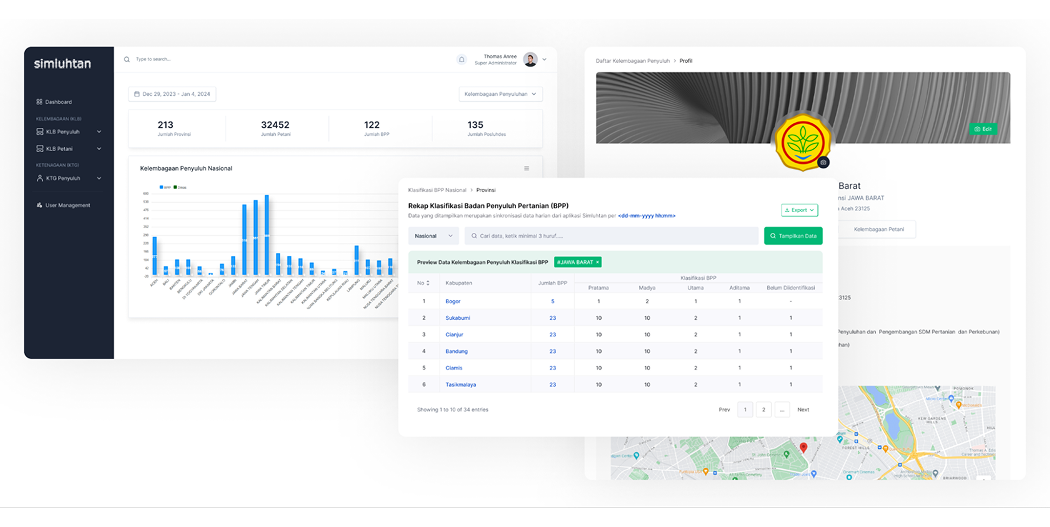Click the 32452 Jumlah Petani stat
The image size is (1050, 527).
(x=275, y=129)
